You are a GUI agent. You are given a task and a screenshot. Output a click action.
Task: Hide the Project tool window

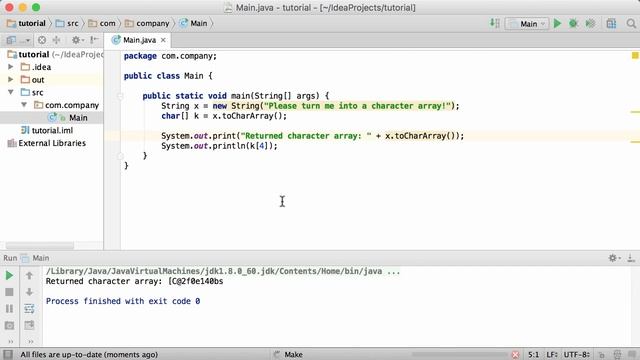94,40
